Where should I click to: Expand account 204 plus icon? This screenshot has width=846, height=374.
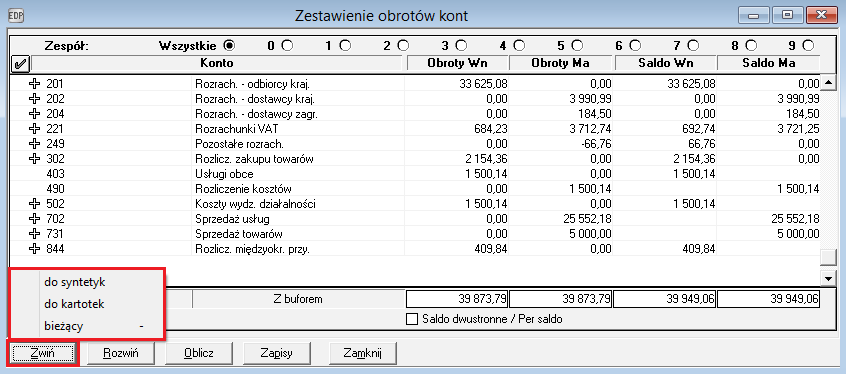(35, 114)
